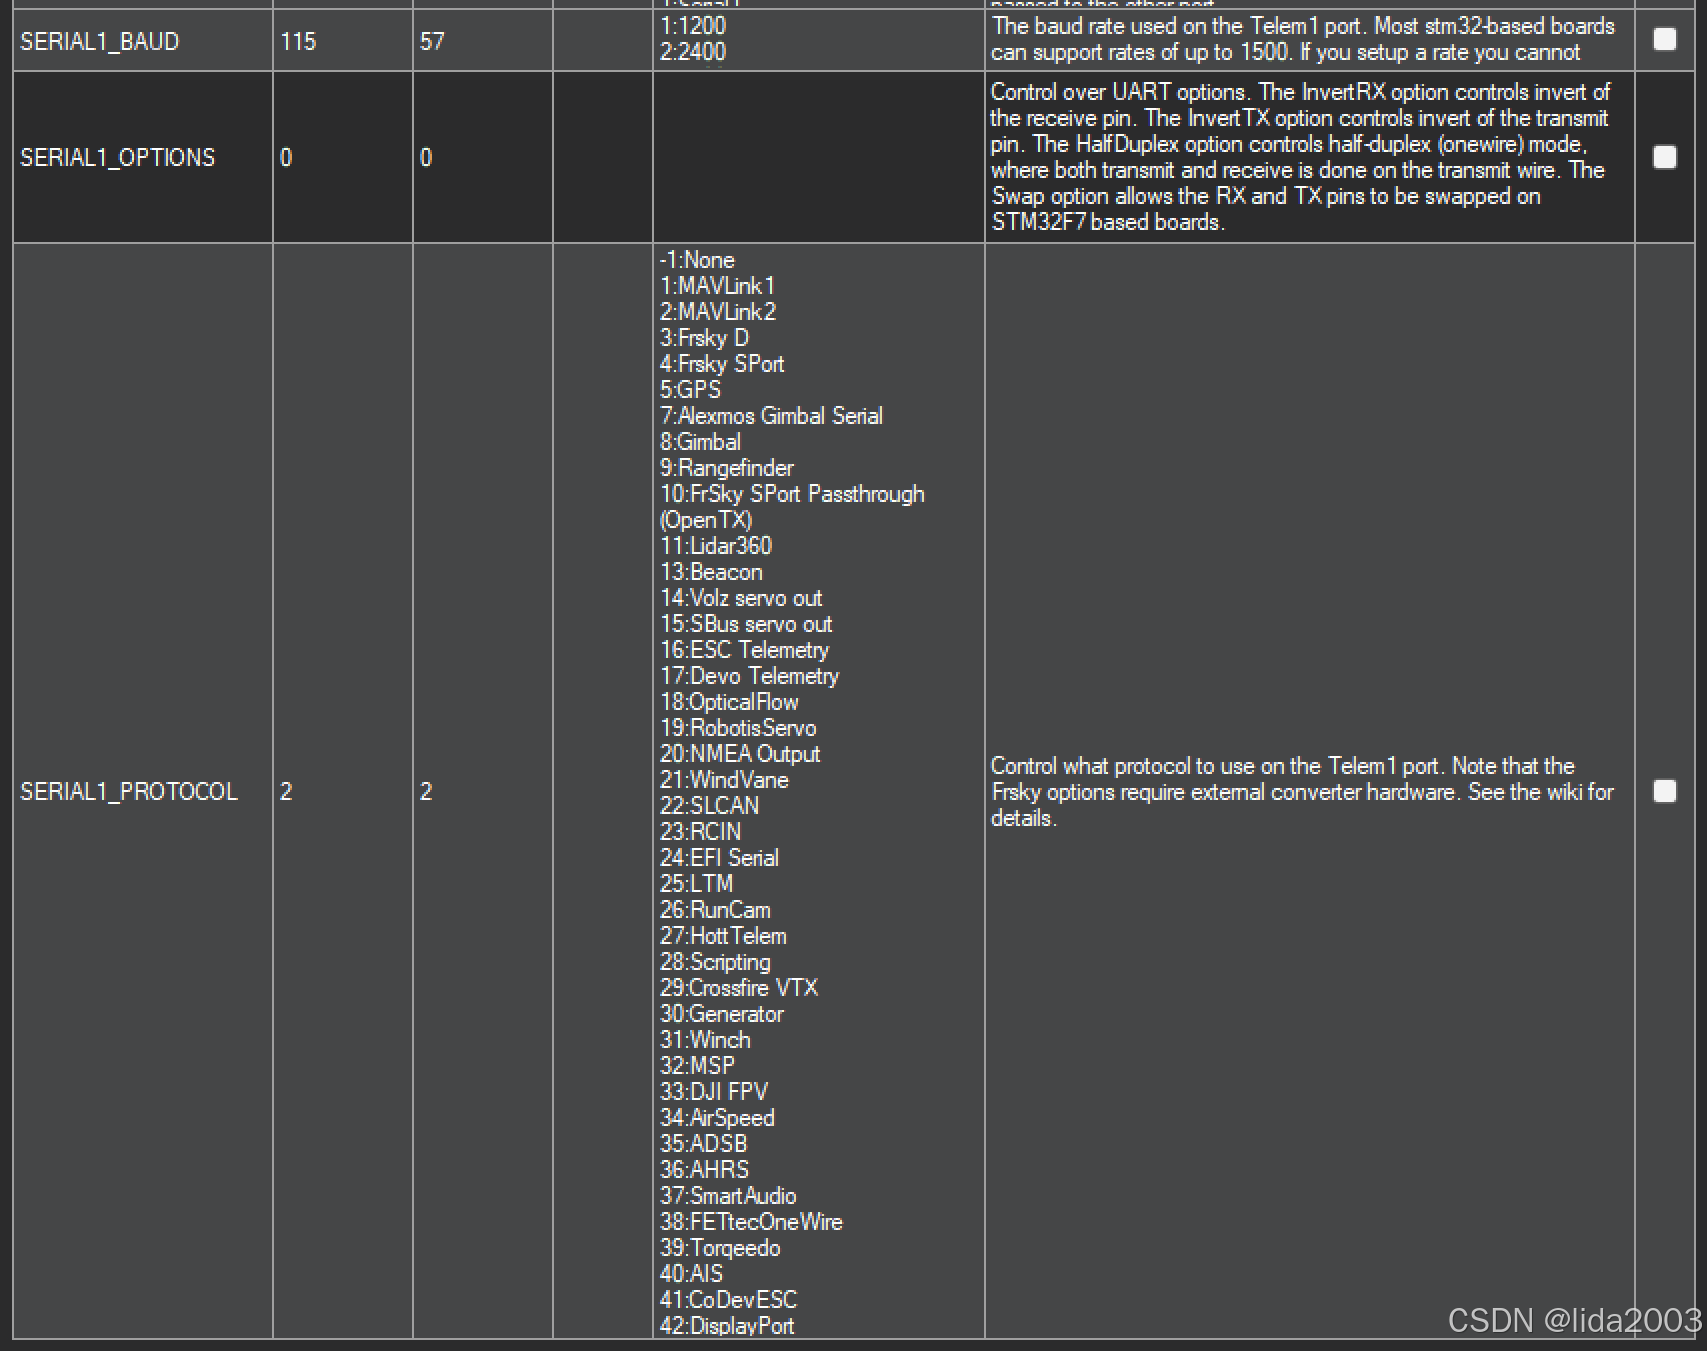Click the '31:Winch' option text
Viewport: 1707px width, 1351px height.
click(x=705, y=1040)
